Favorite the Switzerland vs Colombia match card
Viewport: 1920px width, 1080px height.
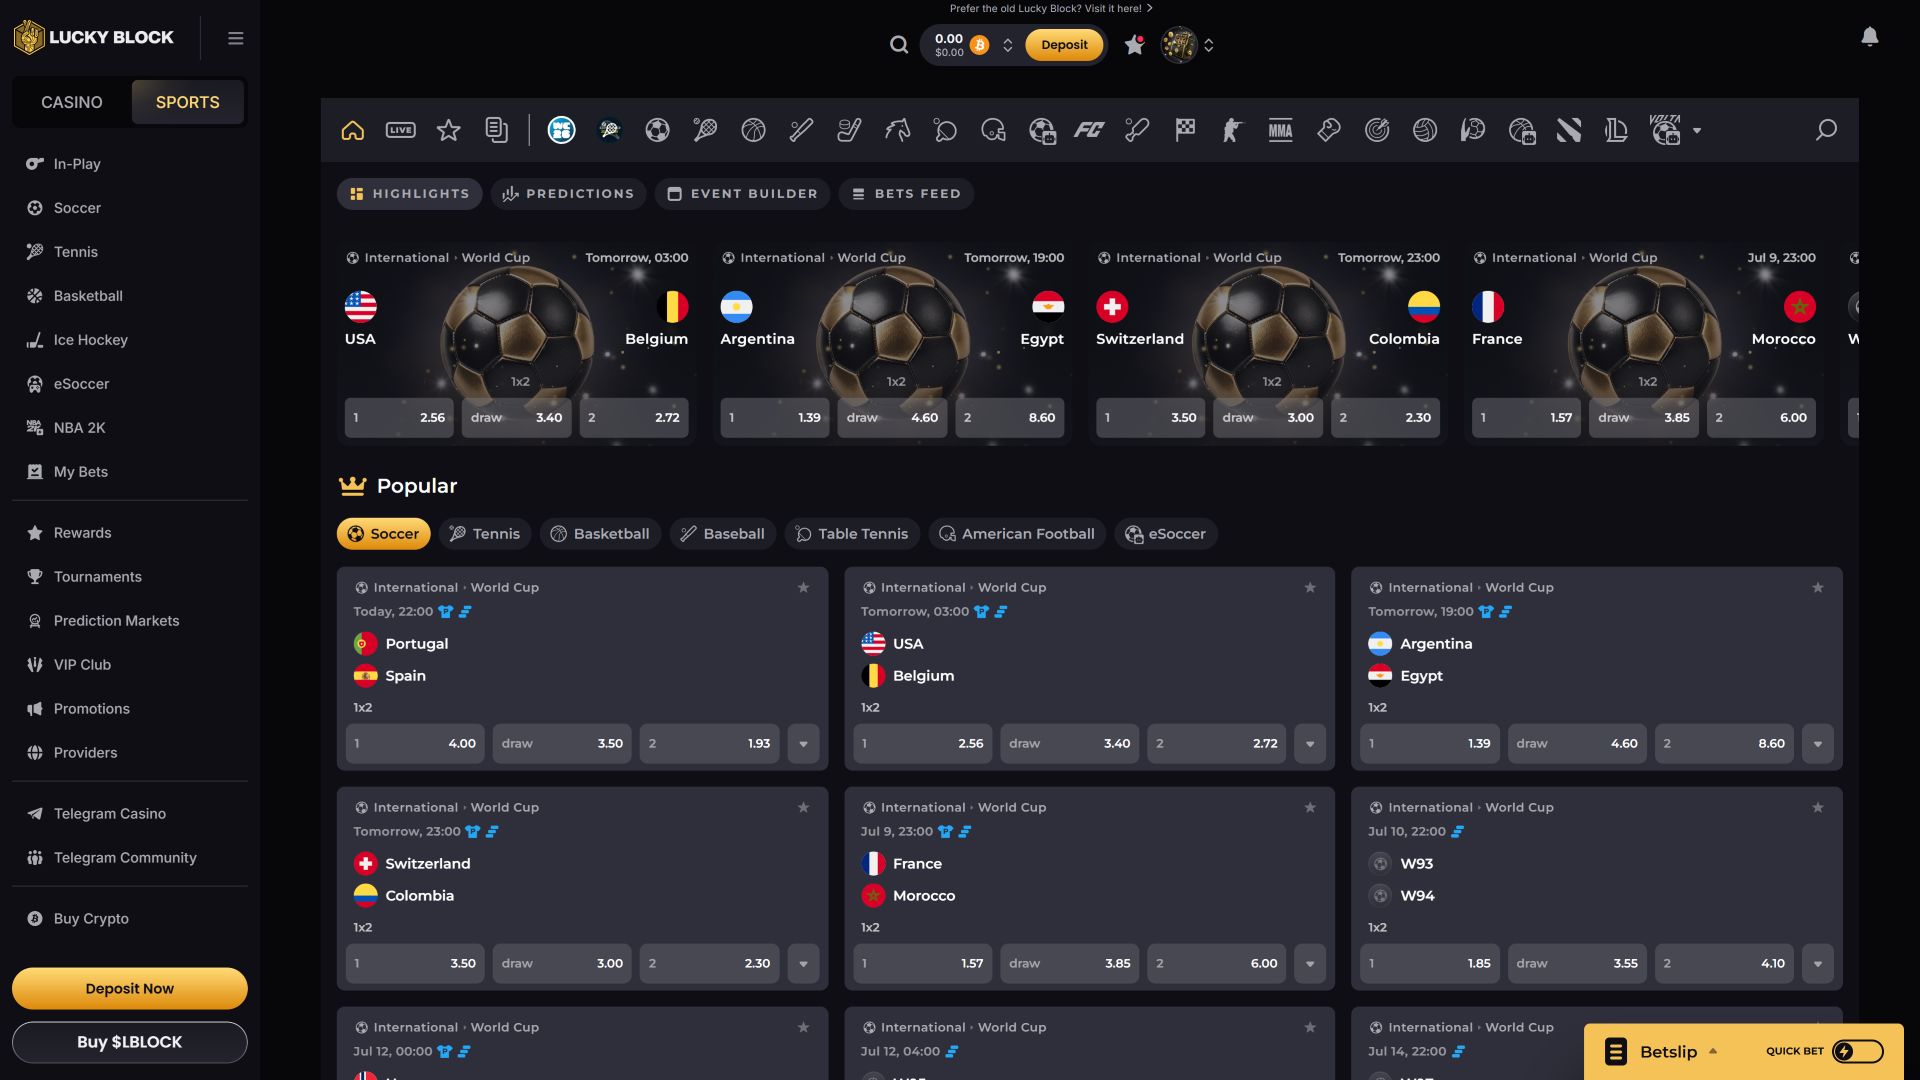pyautogui.click(x=803, y=808)
